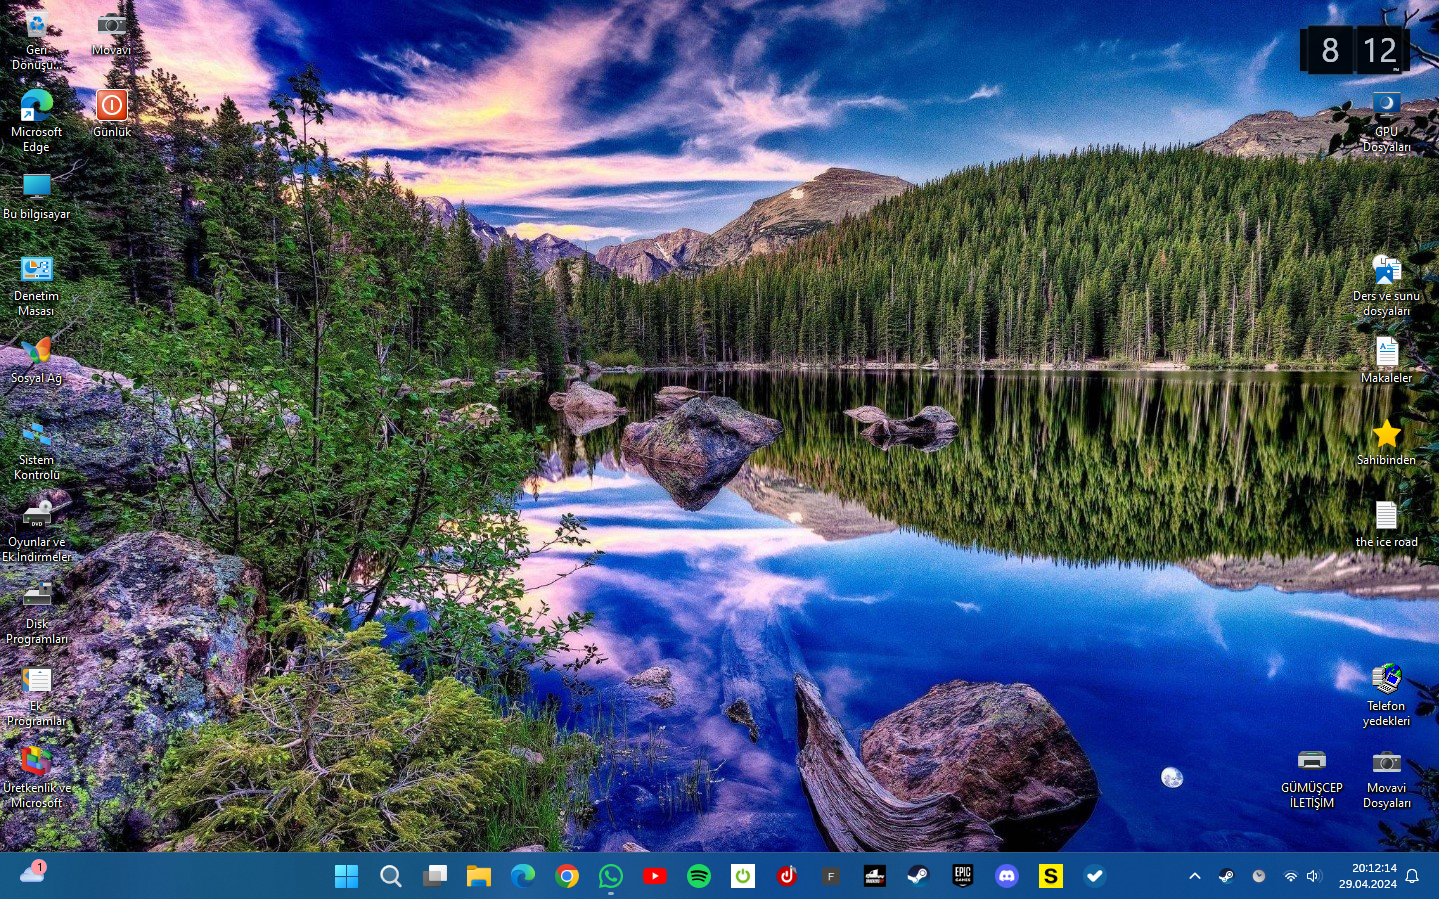Switch to WhatsApp in taskbar

610,876
